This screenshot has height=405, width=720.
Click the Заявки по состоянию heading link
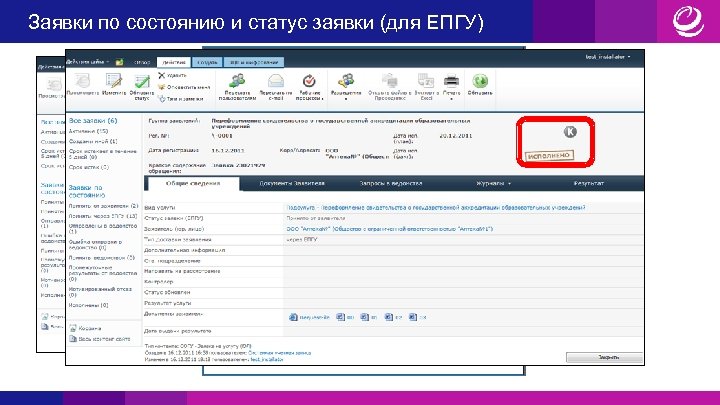[87, 191]
